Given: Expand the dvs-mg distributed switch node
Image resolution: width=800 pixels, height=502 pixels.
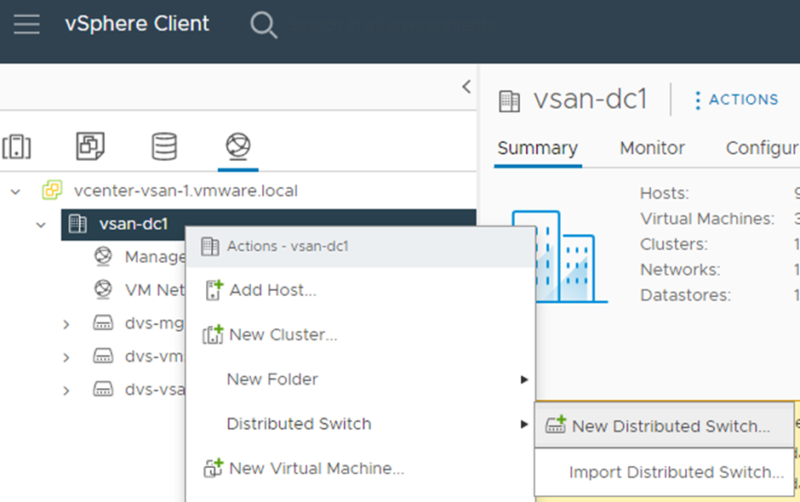Looking at the screenshot, I should click(x=66, y=324).
